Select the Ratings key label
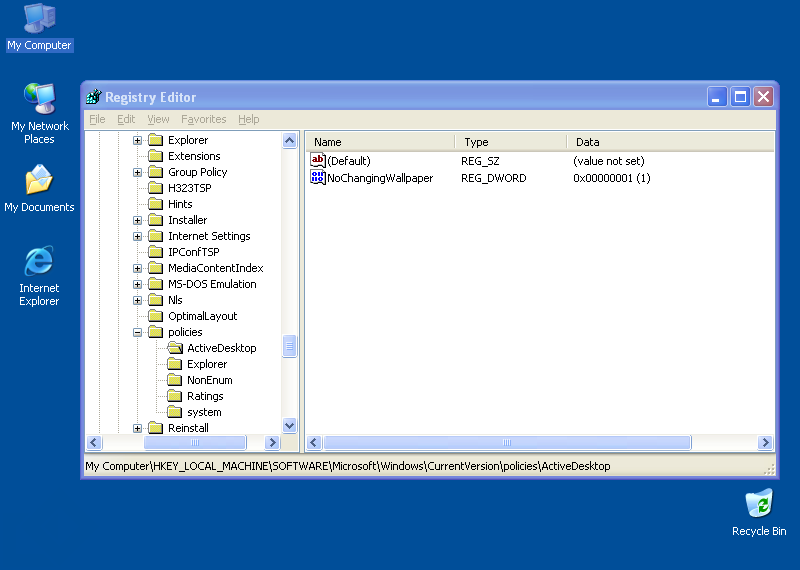Screen dimensions: 800x570 click(x=205, y=396)
